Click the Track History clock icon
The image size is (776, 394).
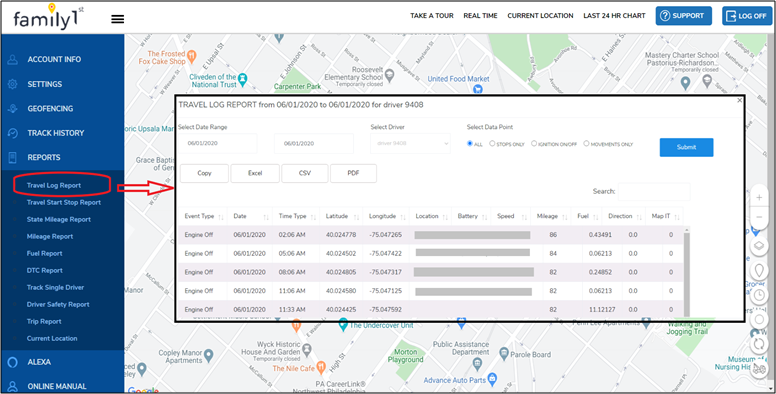click(12, 133)
